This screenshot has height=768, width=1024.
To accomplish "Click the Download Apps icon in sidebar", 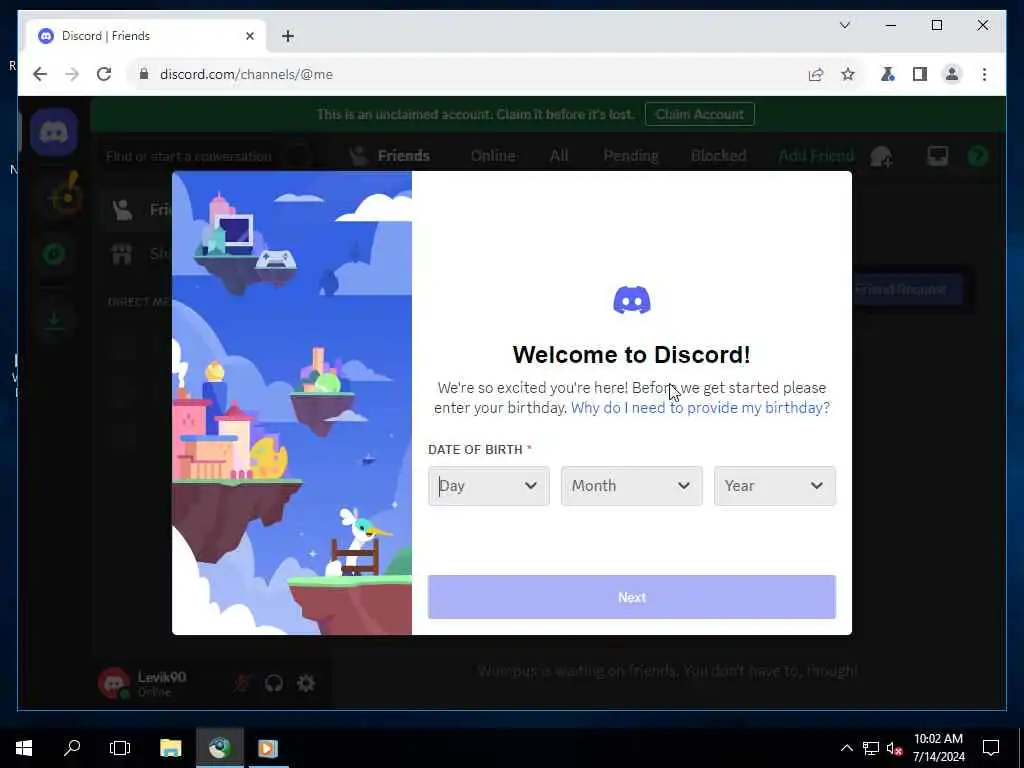I will pyautogui.click(x=54, y=321).
